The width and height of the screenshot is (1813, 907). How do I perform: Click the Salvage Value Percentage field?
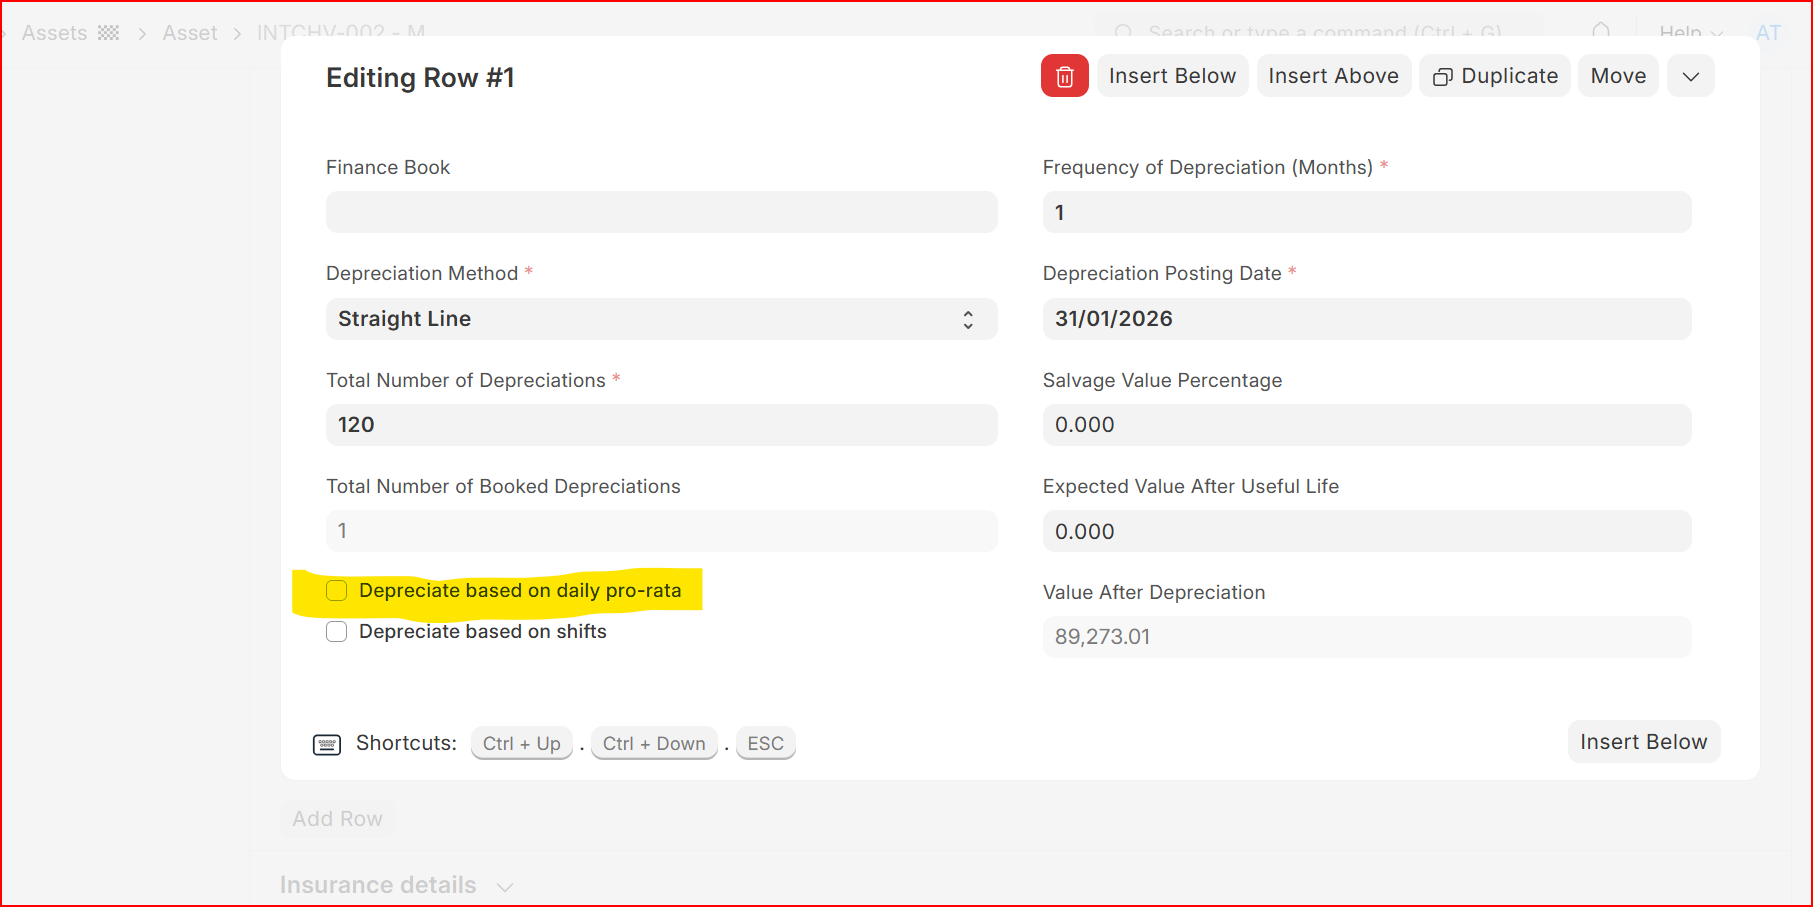[x=1366, y=425]
